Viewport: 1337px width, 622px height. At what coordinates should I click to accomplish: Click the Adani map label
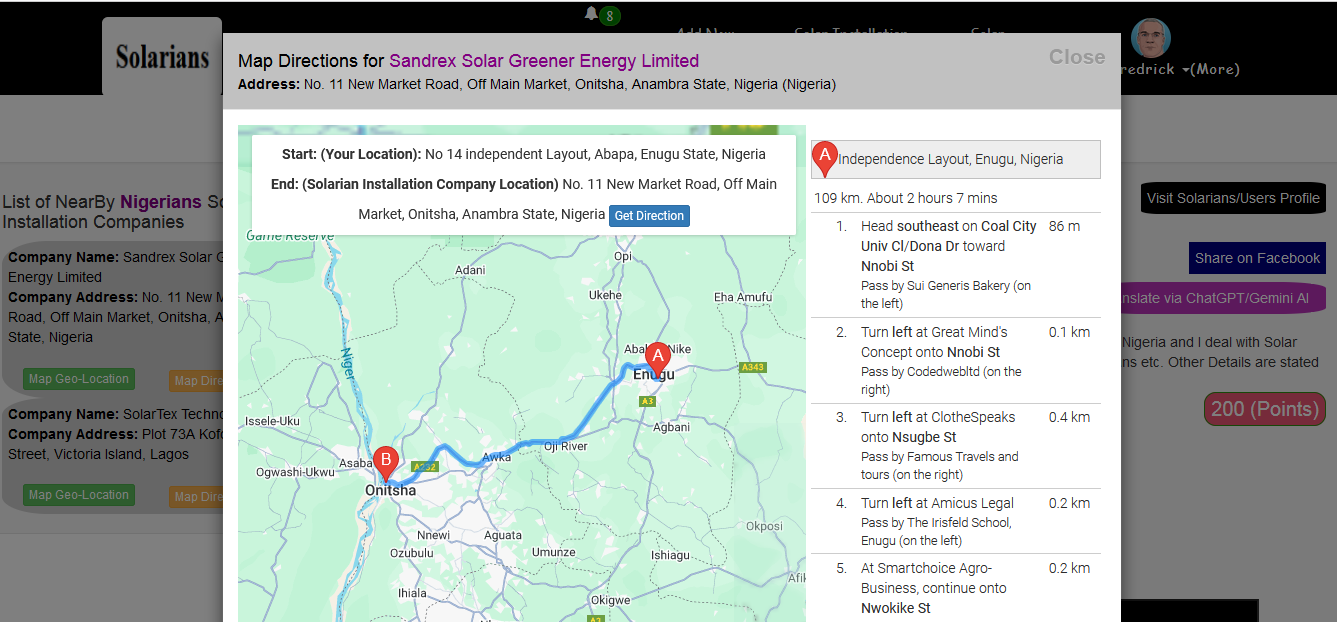click(x=470, y=270)
